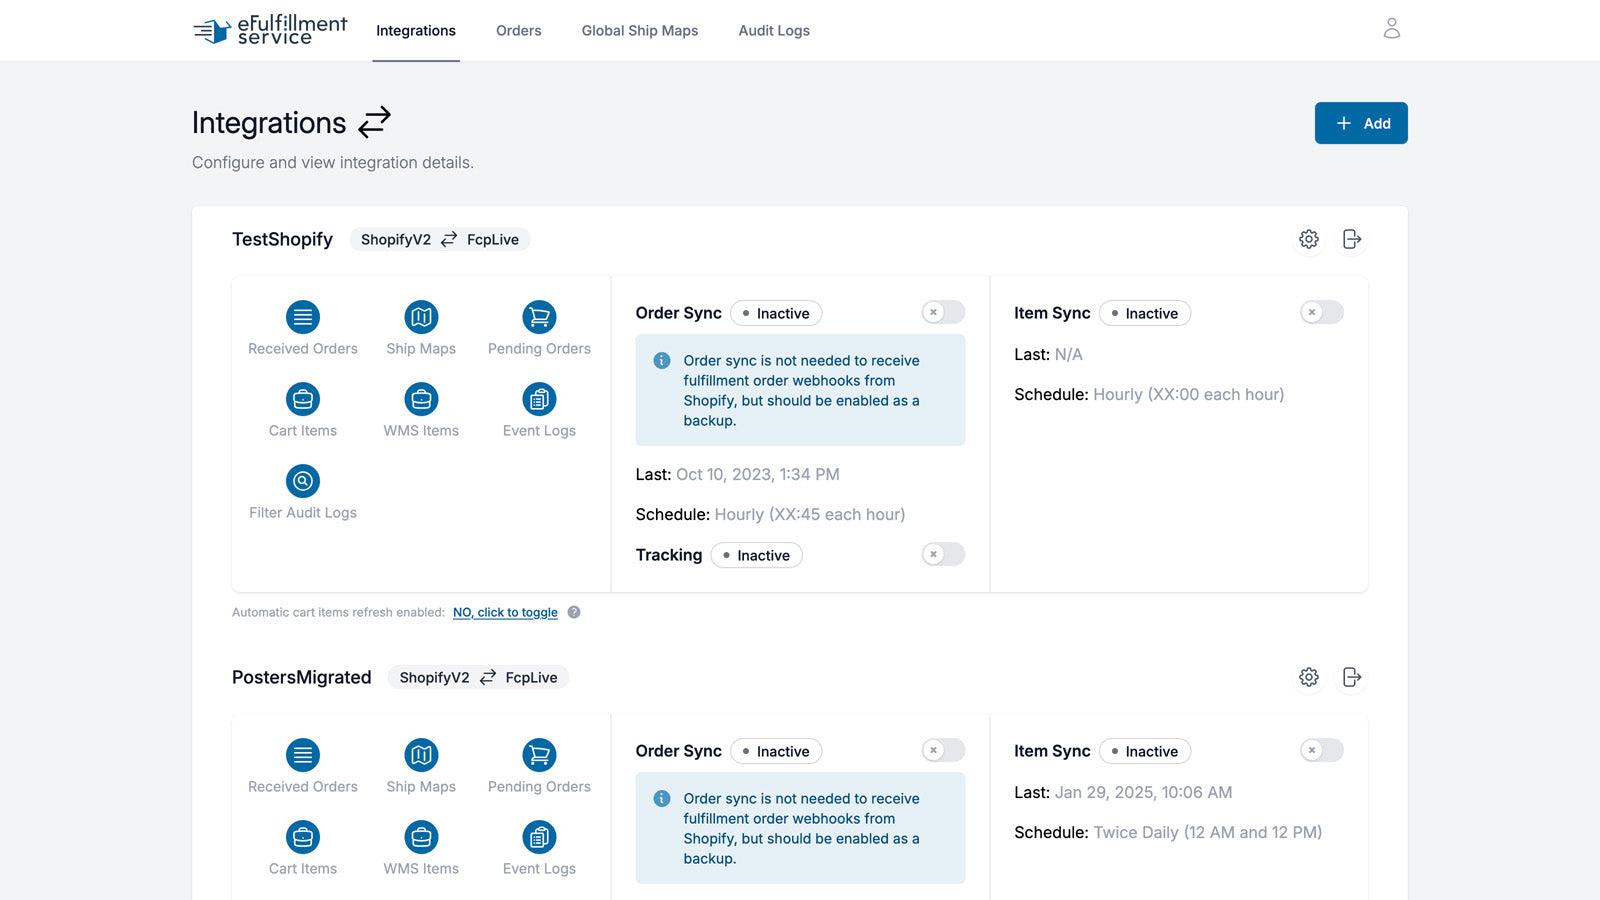Image resolution: width=1600 pixels, height=900 pixels.
Task: Enable Item Sync for PostersMigrated
Action: click(1320, 750)
